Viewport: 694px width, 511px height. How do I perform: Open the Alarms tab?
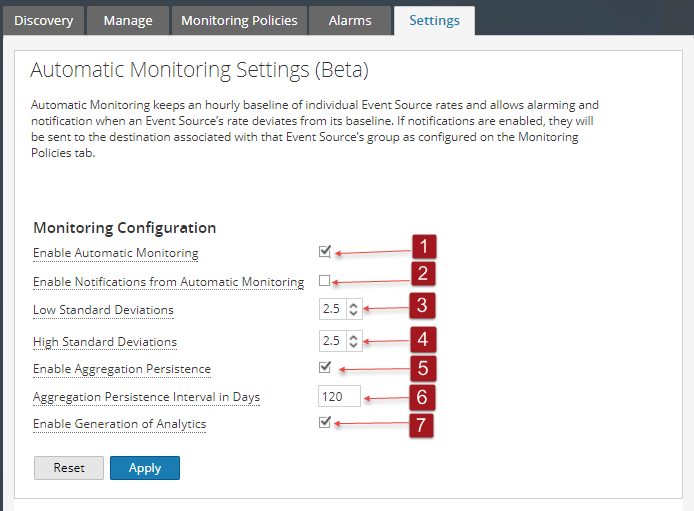[350, 20]
